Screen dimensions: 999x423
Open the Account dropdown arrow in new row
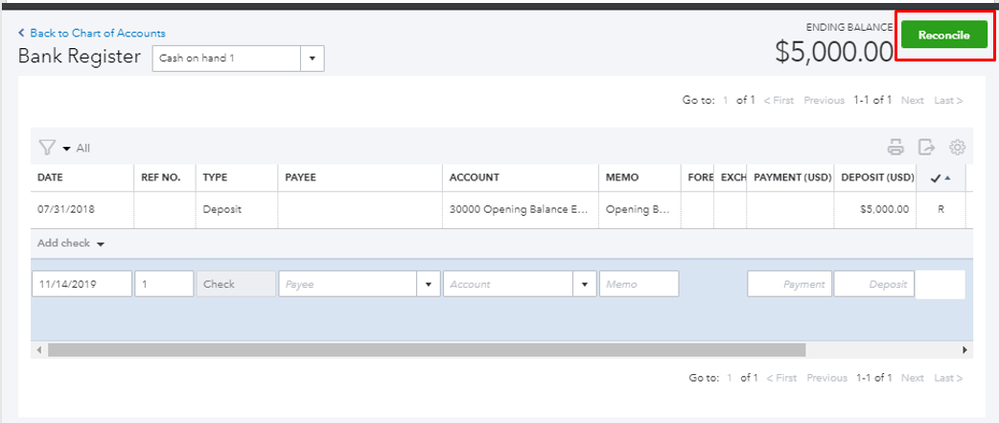(584, 284)
